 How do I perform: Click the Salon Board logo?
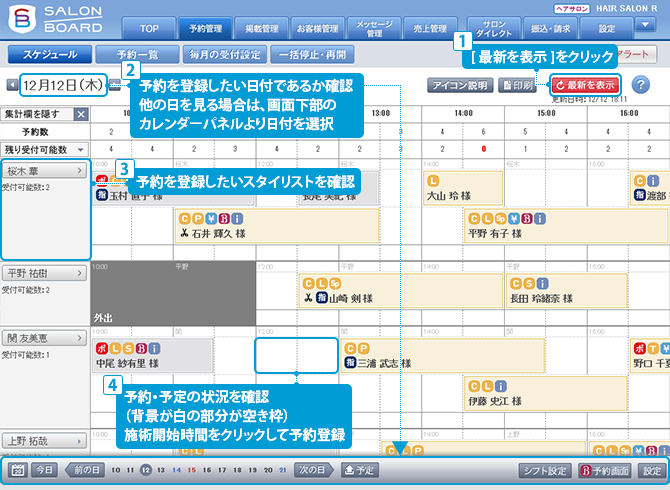(56, 19)
